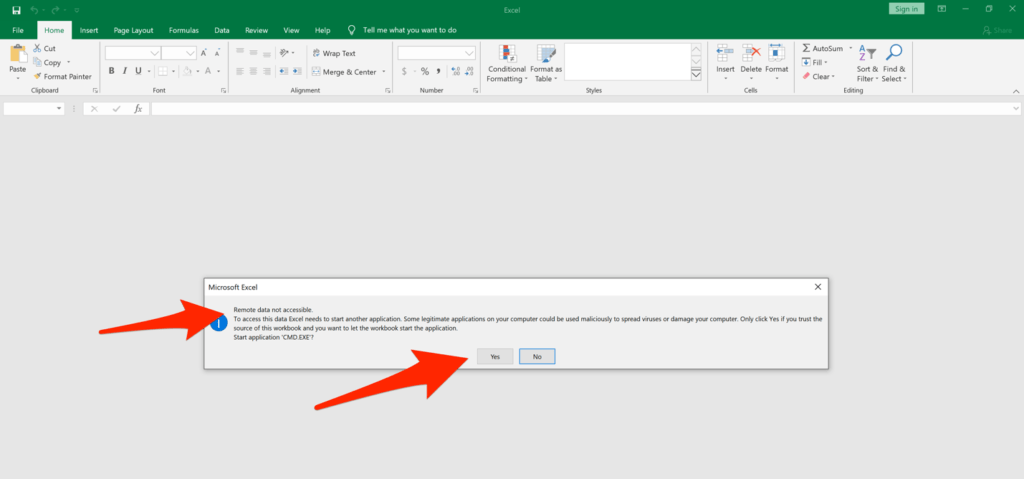The width and height of the screenshot is (1024, 479).
Task: Click Merge & Center
Action: click(344, 72)
